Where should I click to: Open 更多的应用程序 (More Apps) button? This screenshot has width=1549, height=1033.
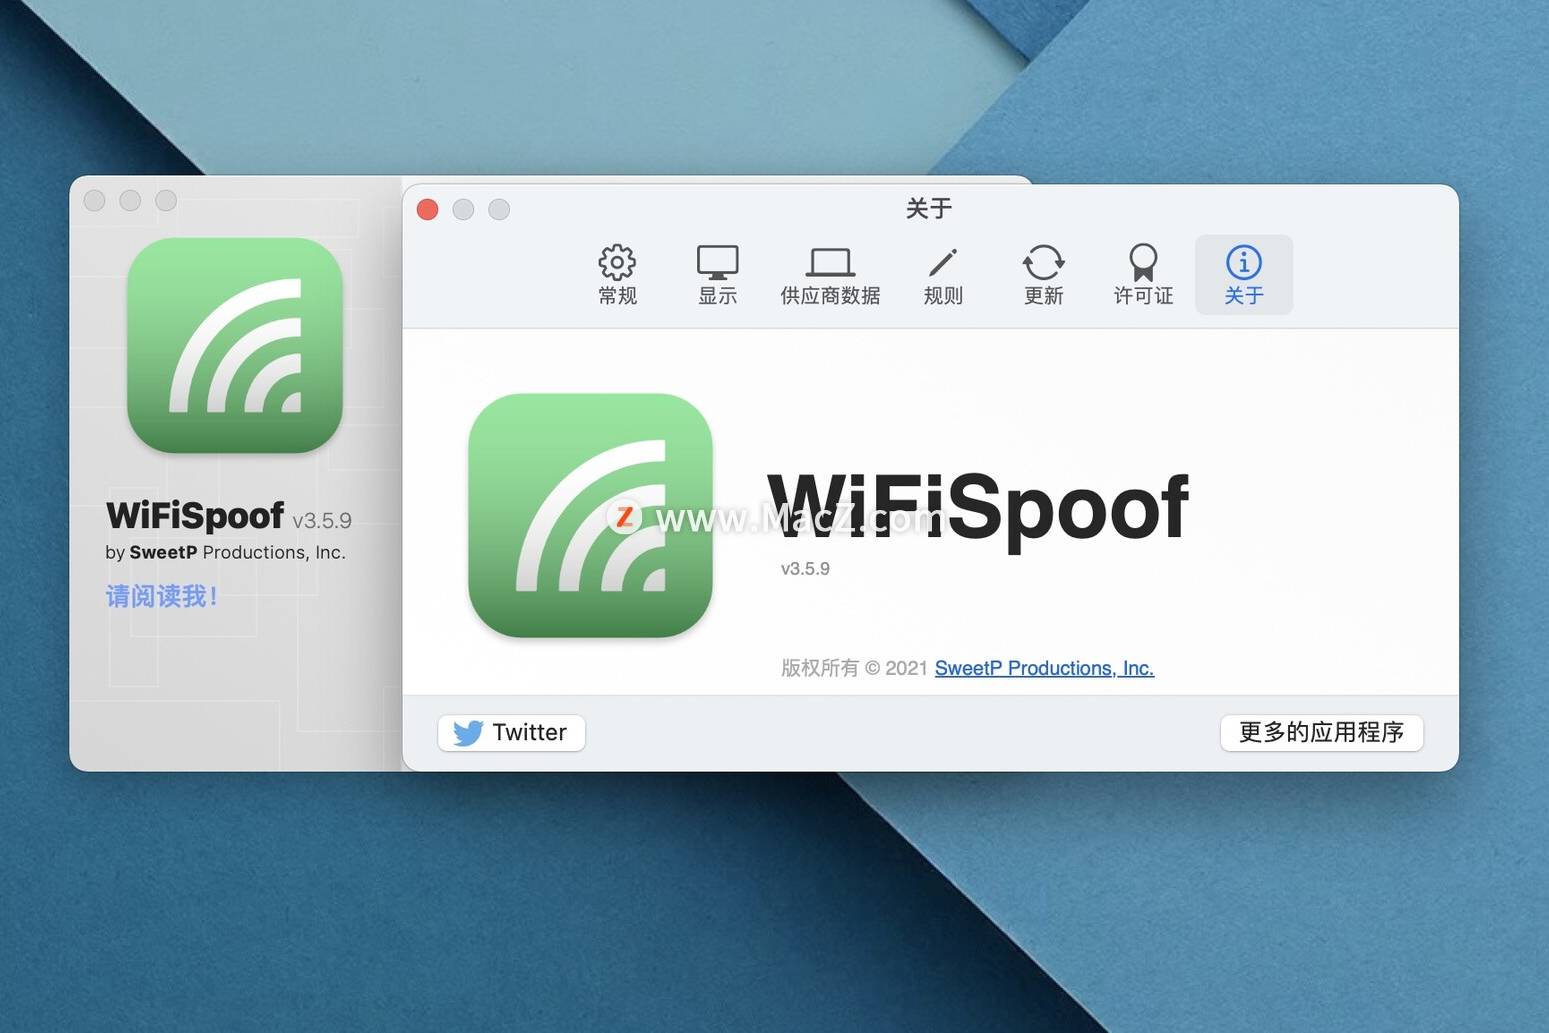click(x=1321, y=732)
